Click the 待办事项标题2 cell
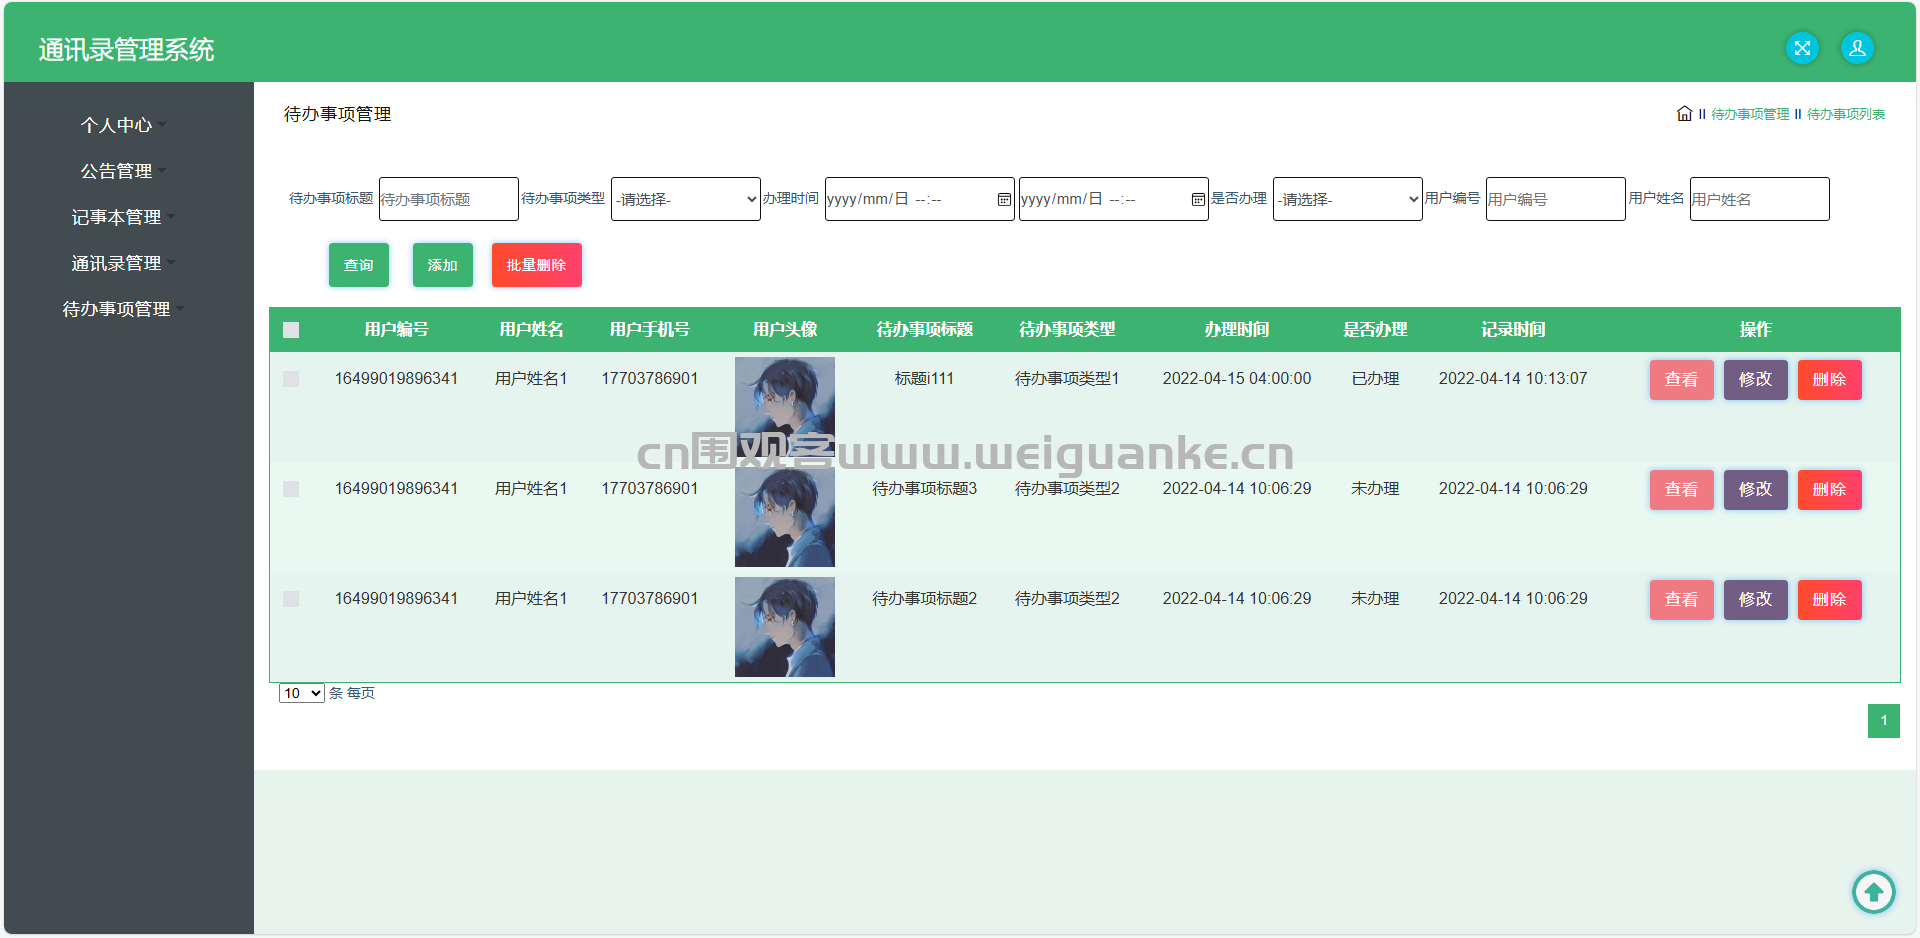Screen dimensions: 1920x938 (925, 599)
